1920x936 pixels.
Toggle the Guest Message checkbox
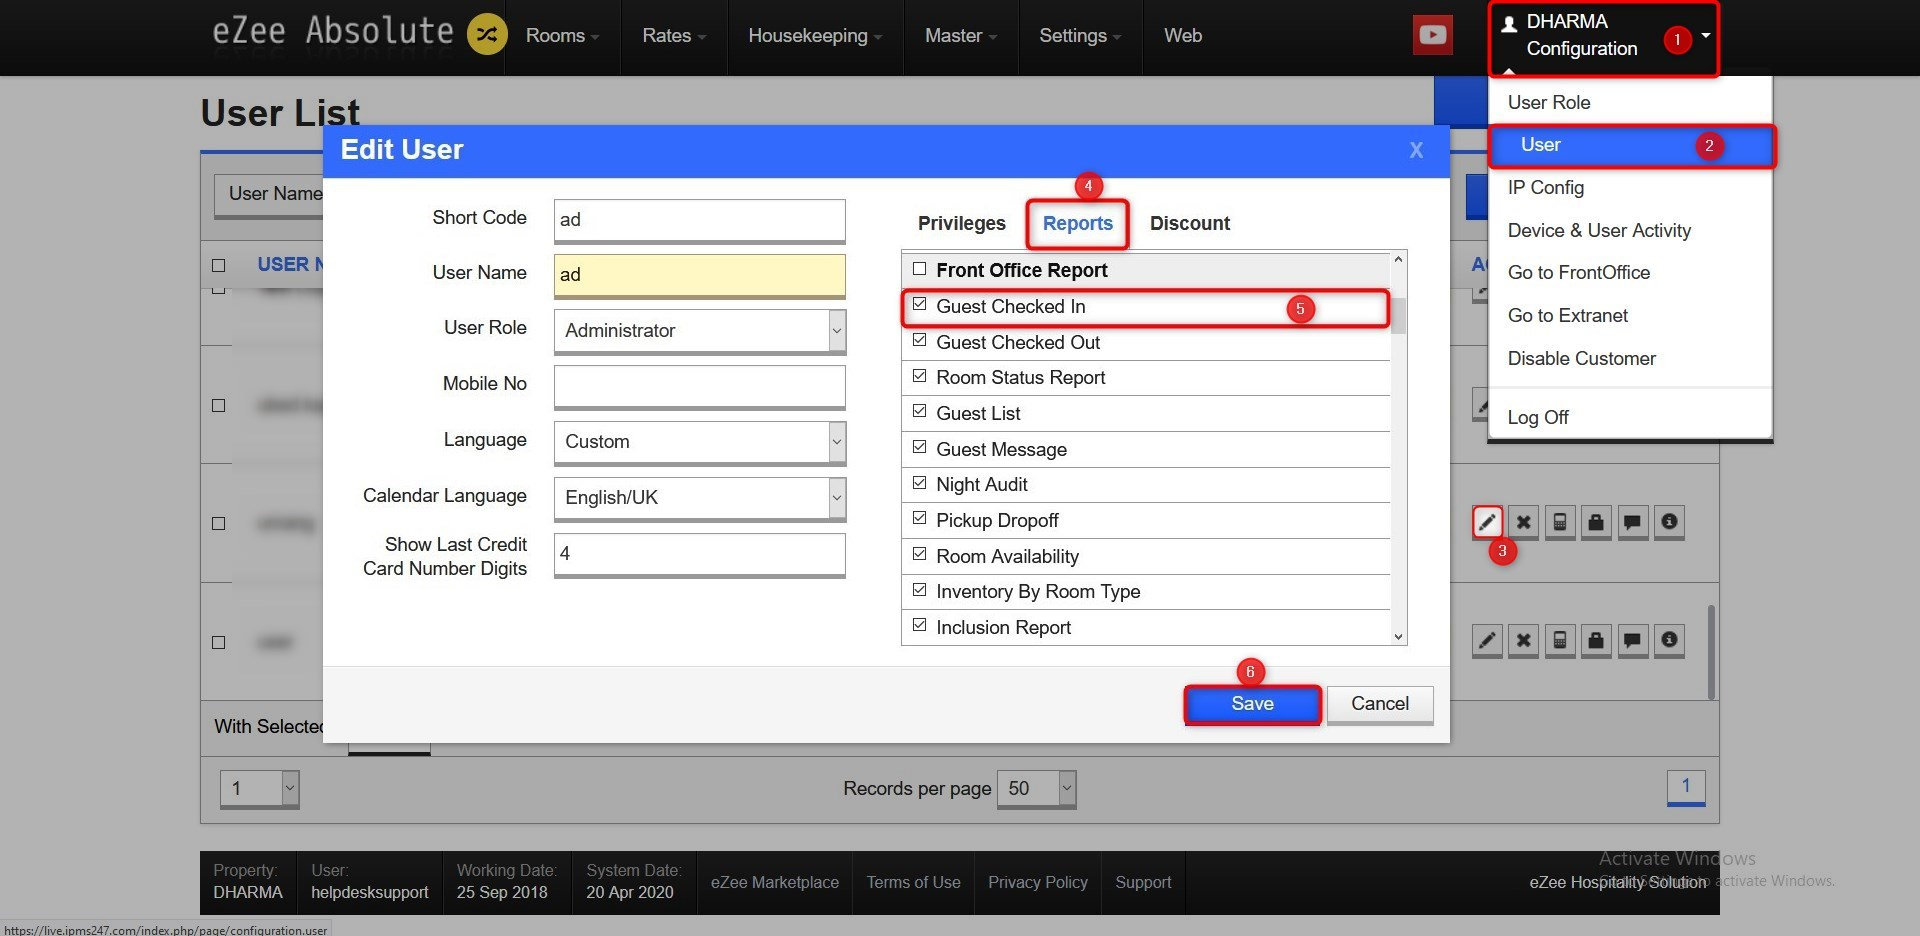pyautogui.click(x=919, y=448)
